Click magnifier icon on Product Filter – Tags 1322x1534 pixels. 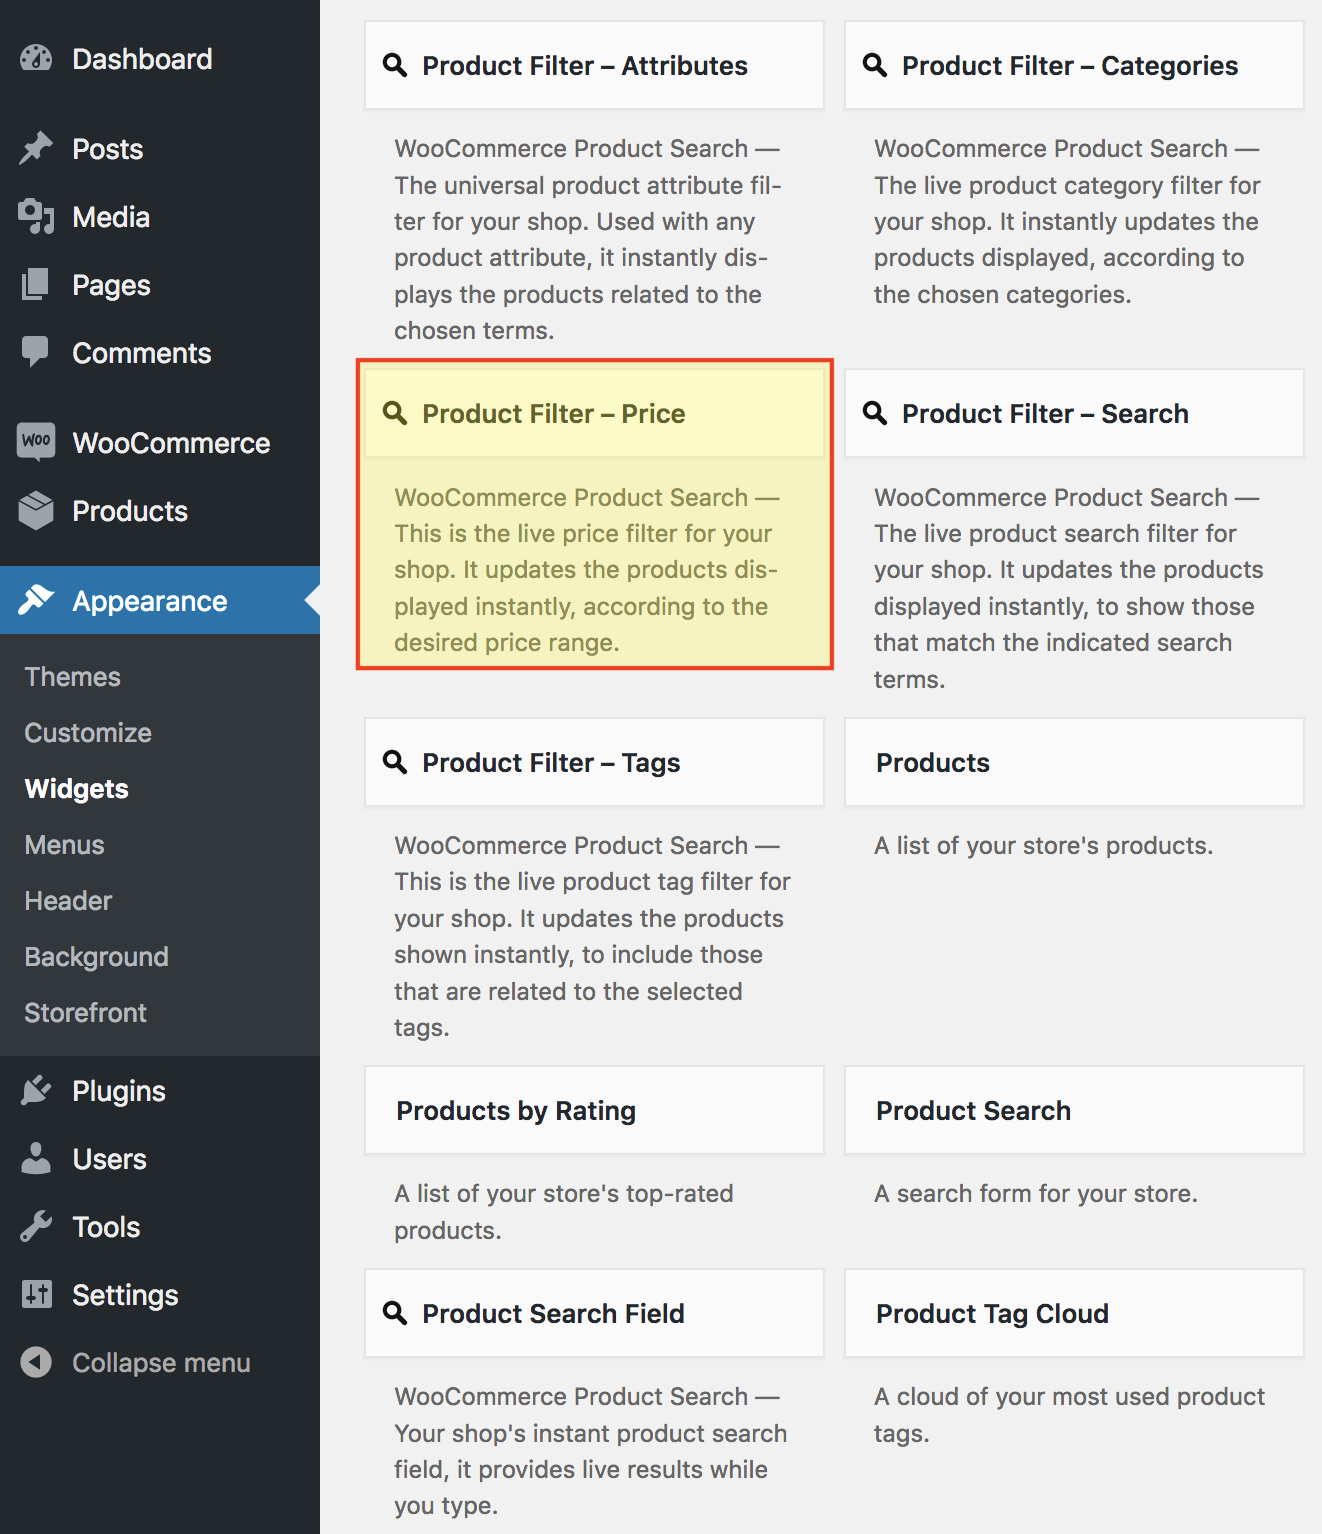tap(395, 762)
